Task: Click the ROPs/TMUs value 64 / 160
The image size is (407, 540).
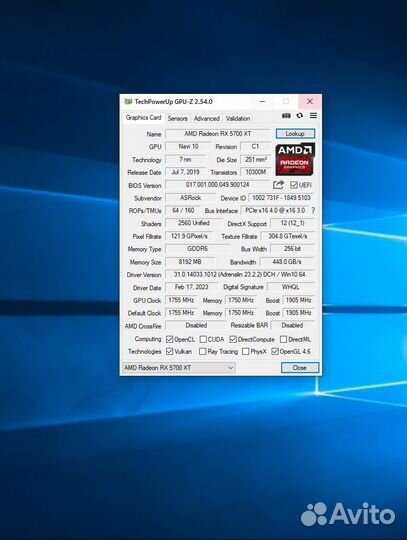Action: coord(183,210)
